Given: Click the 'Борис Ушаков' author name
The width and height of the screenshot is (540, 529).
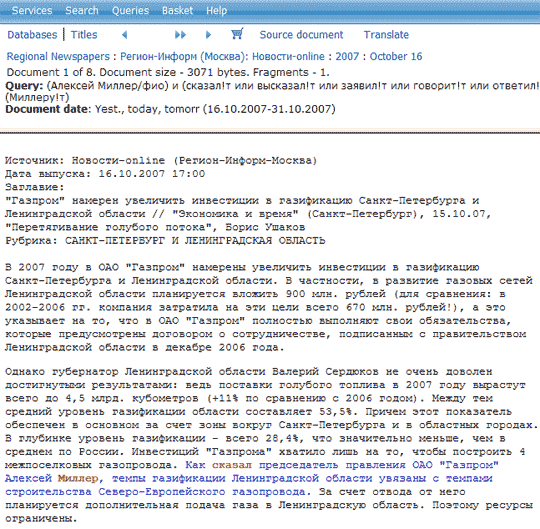Looking at the screenshot, I should (265, 227).
